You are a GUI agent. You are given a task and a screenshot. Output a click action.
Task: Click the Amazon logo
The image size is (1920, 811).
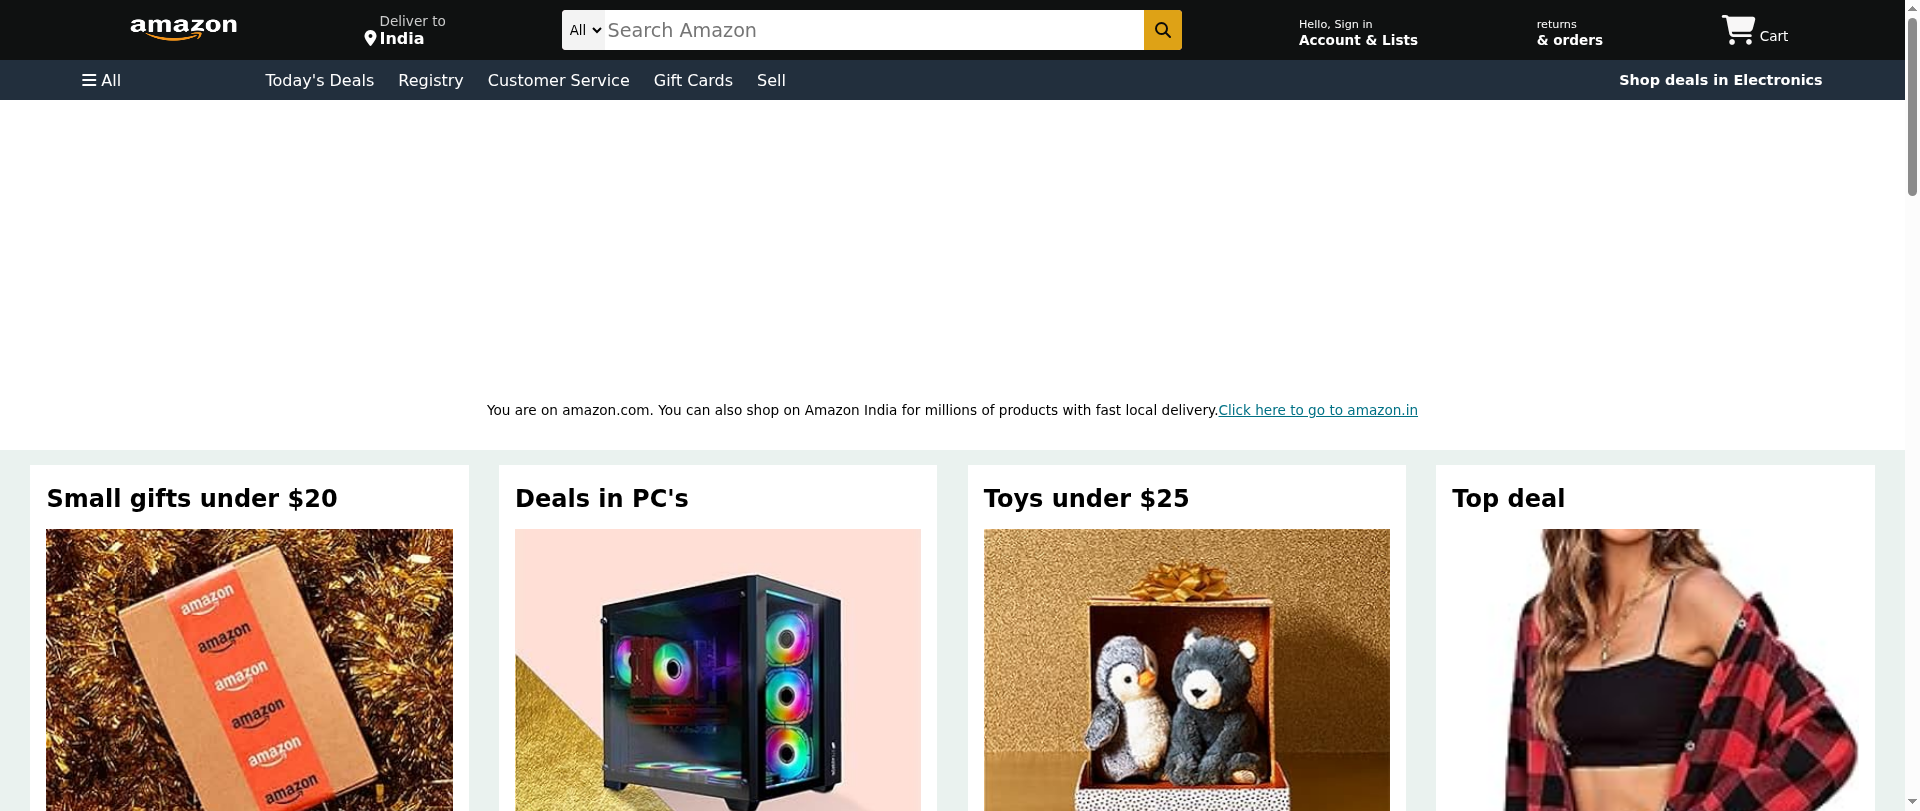point(184,29)
